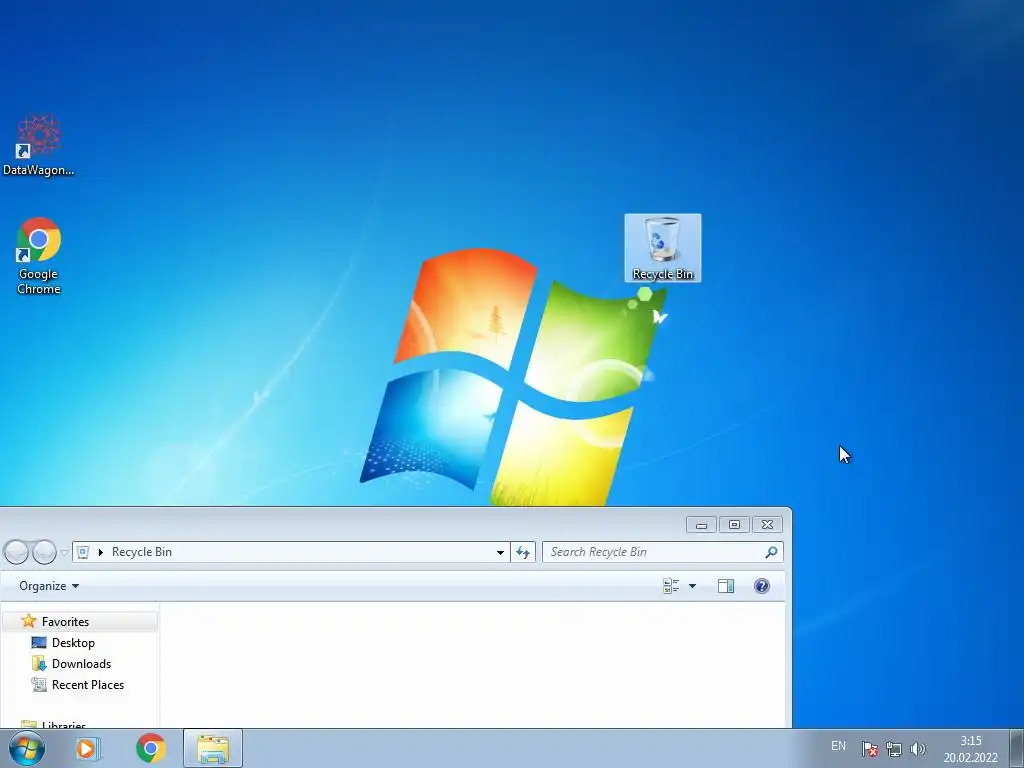Viewport: 1024px width, 768px height.
Task: Expand the address path arrow before Recycle Bin
Action: coord(101,552)
